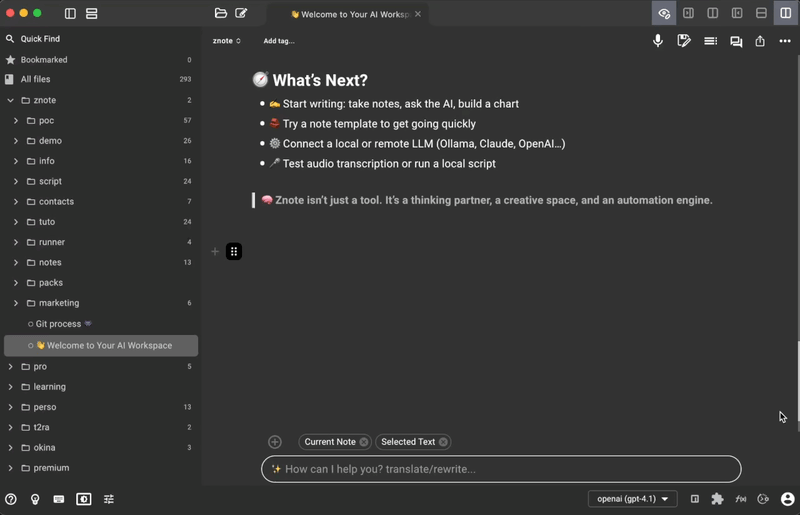800x515 pixels.
Task: Expand the script folder
Action: [16, 181]
